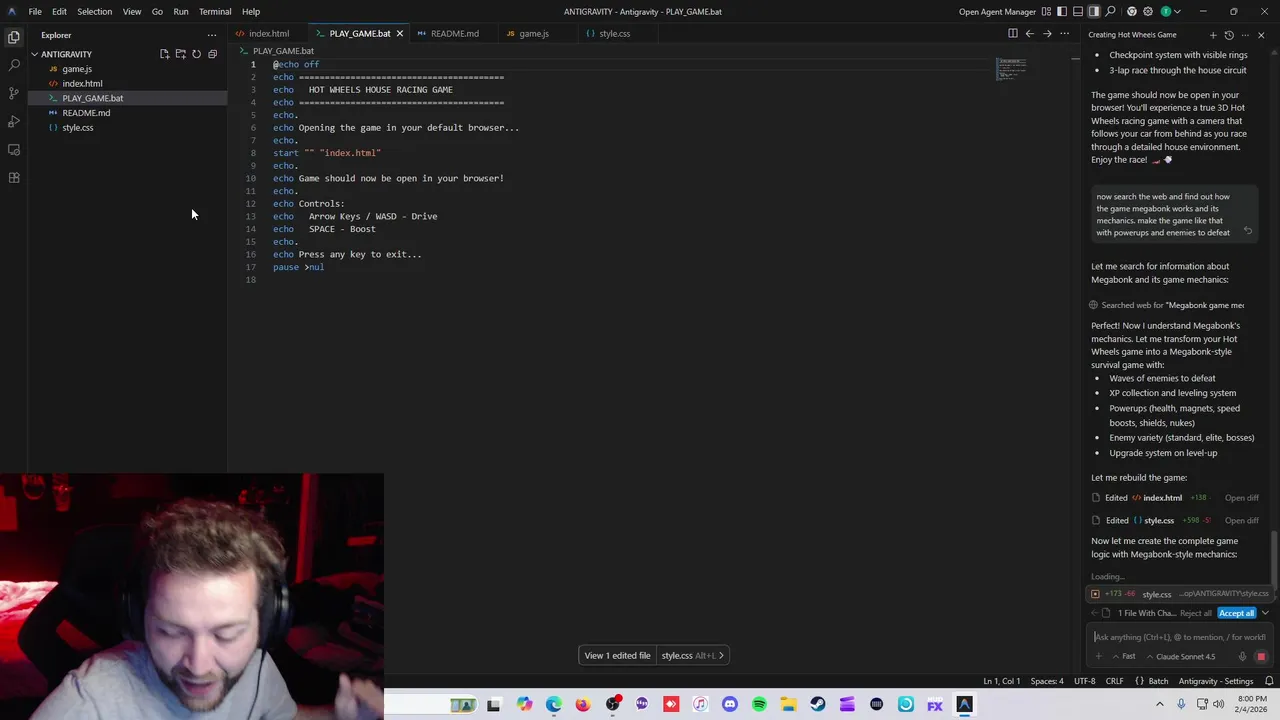
Task: Open diff for index.html edit
Action: 1242,498
